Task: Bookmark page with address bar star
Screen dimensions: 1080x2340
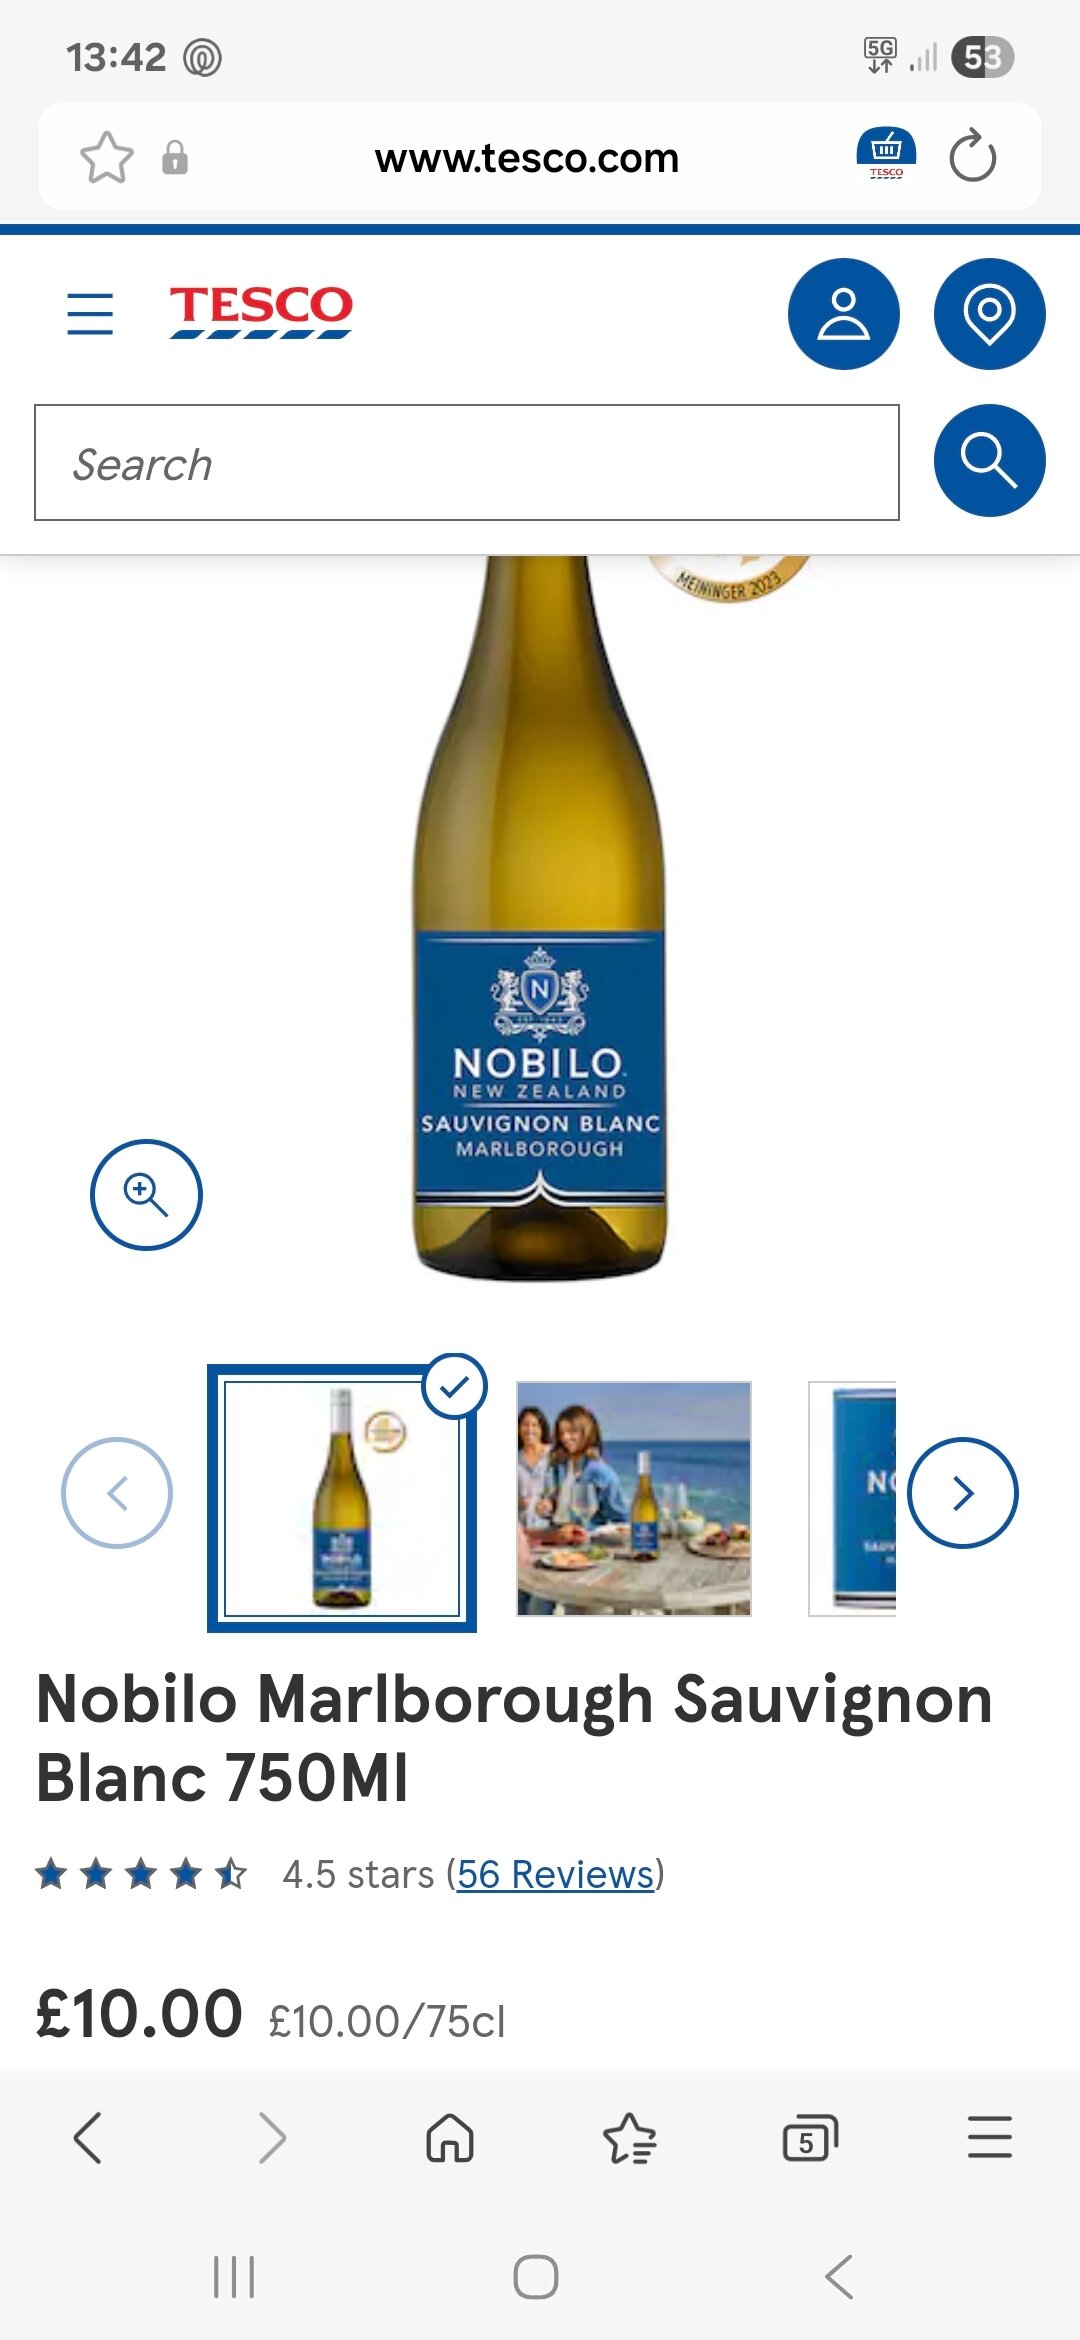Action: coord(106,158)
